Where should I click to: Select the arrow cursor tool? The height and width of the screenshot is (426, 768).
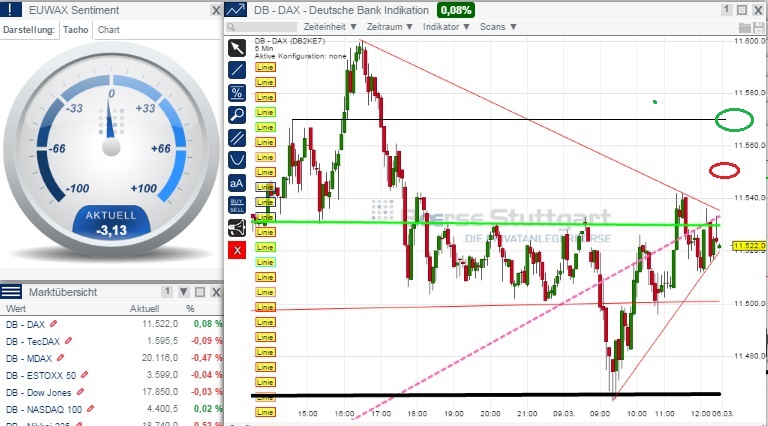(237, 47)
